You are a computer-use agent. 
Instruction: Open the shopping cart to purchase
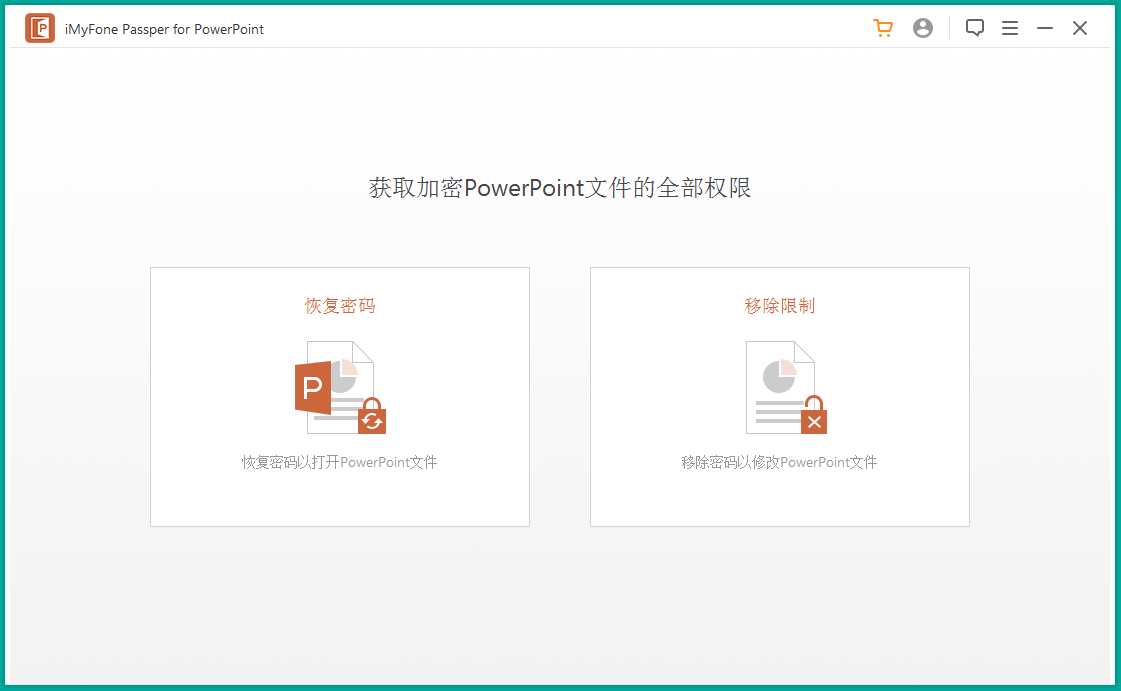883,28
